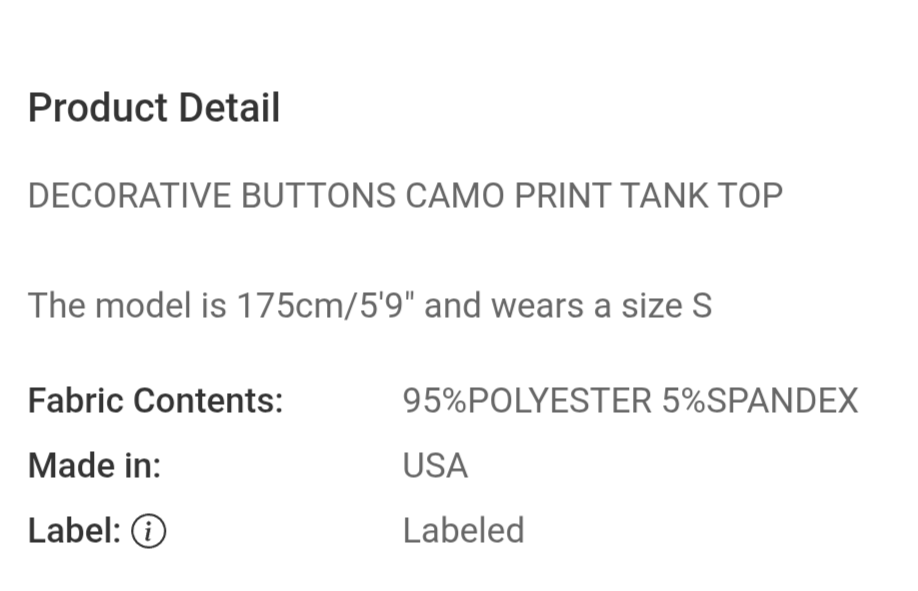Screen dimensions: 918x591
Task: Click the 5%SPANDEX fabric value
Action: tap(760, 401)
